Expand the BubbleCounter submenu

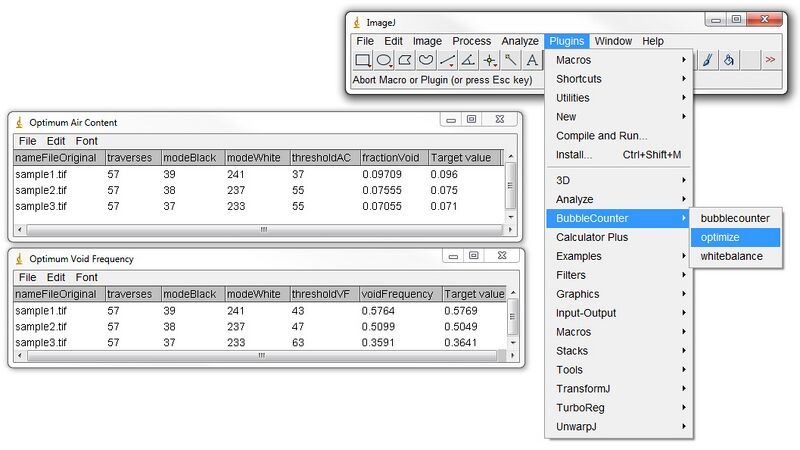point(618,218)
